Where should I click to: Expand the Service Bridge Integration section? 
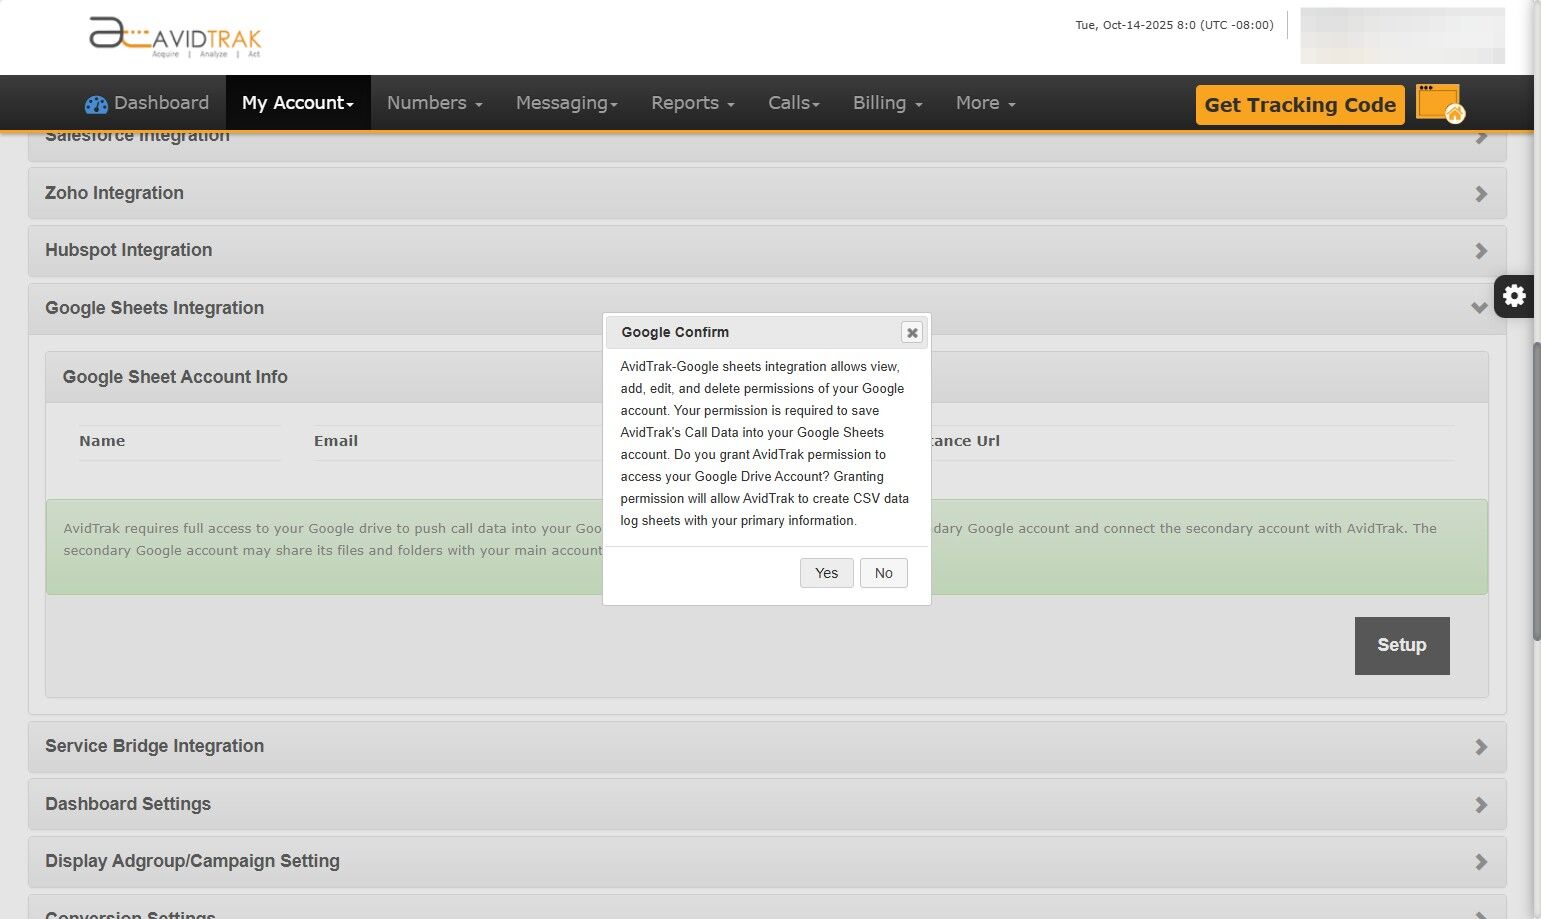click(x=767, y=746)
